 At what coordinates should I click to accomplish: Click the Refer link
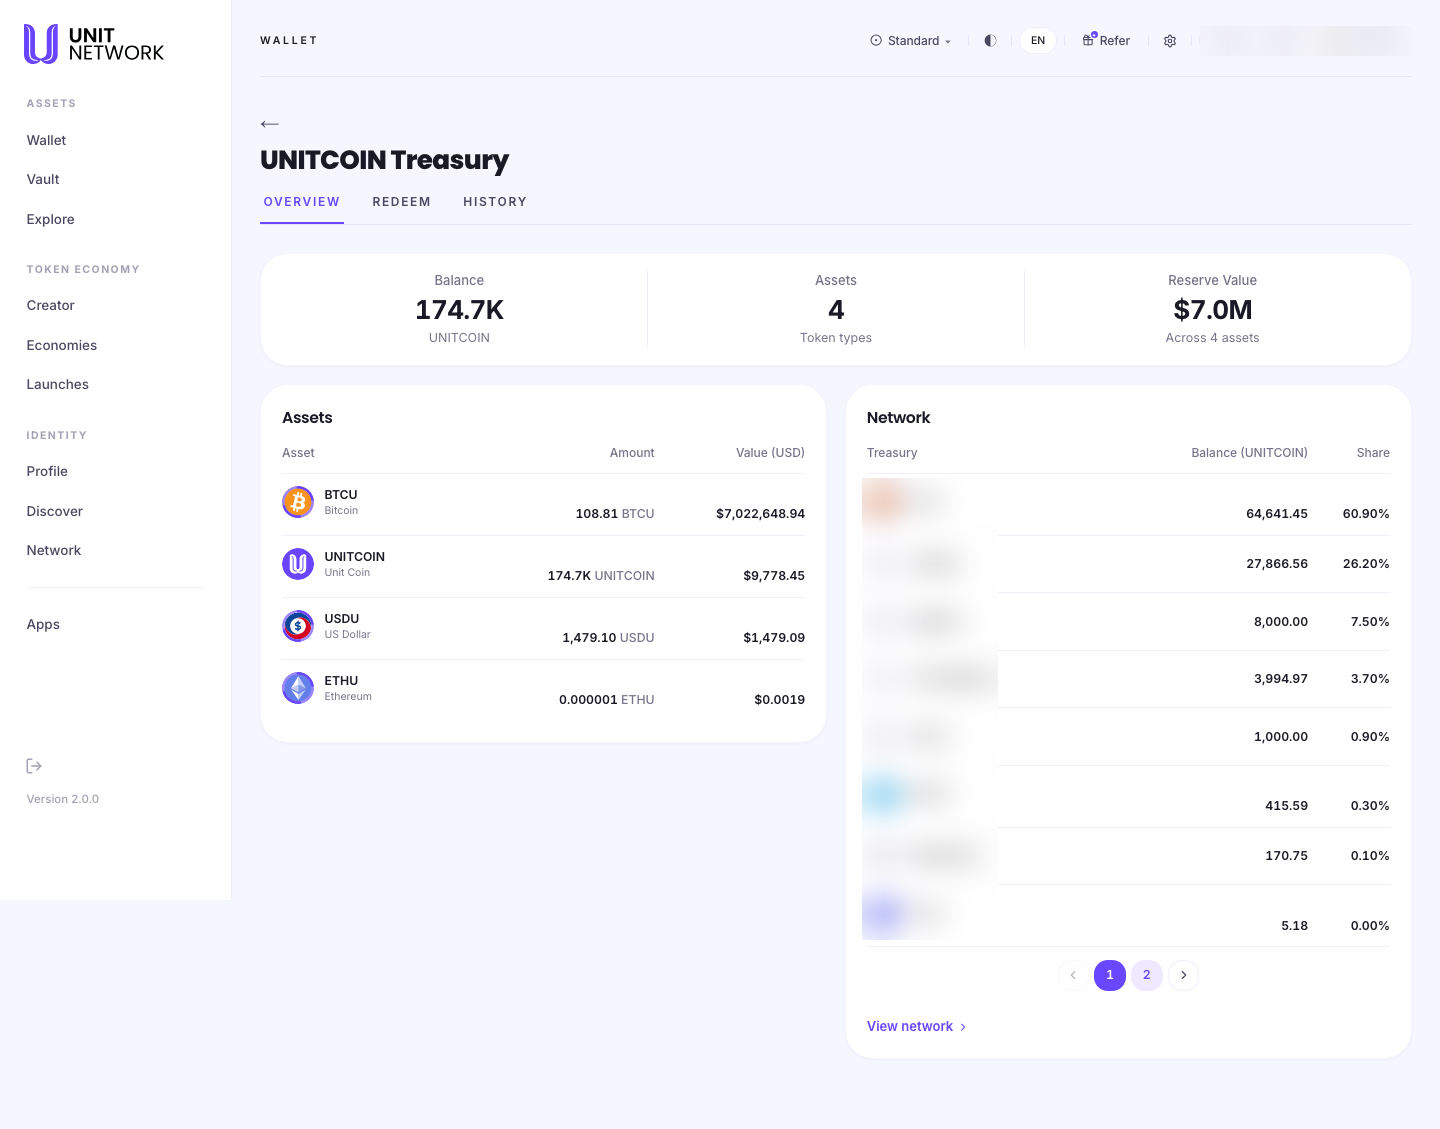point(1106,41)
